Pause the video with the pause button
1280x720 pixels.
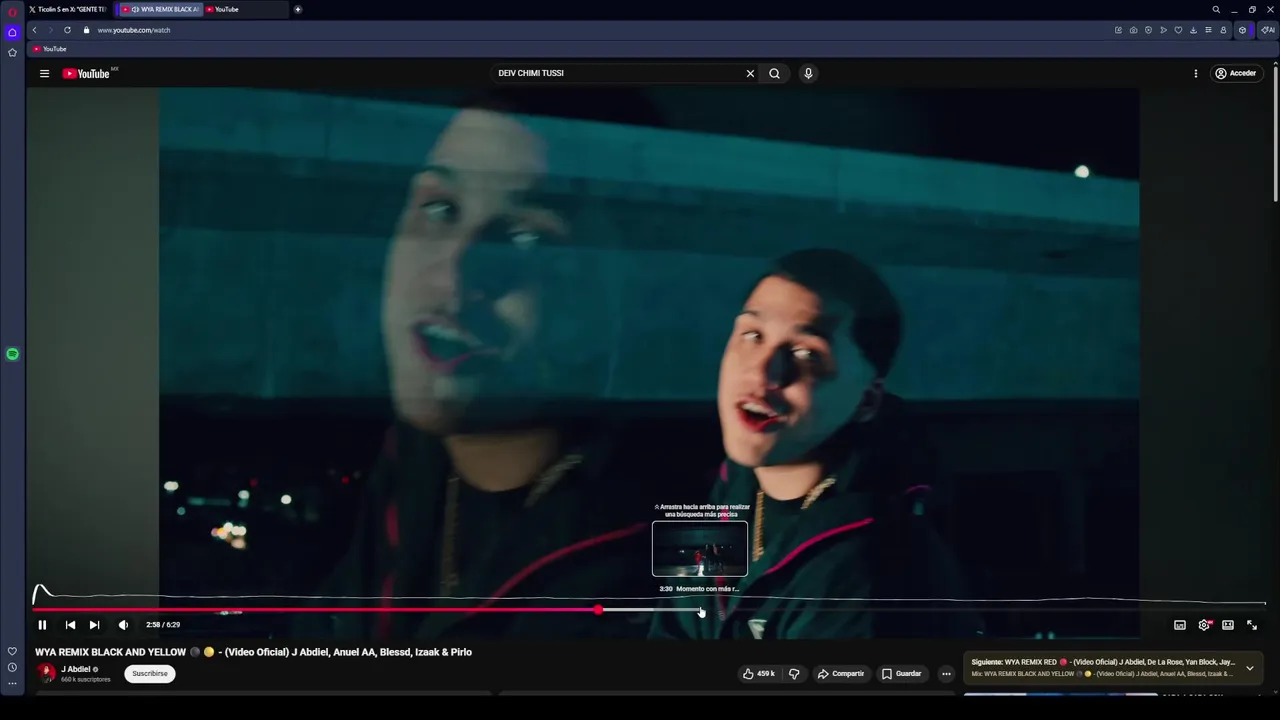(x=42, y=625)
